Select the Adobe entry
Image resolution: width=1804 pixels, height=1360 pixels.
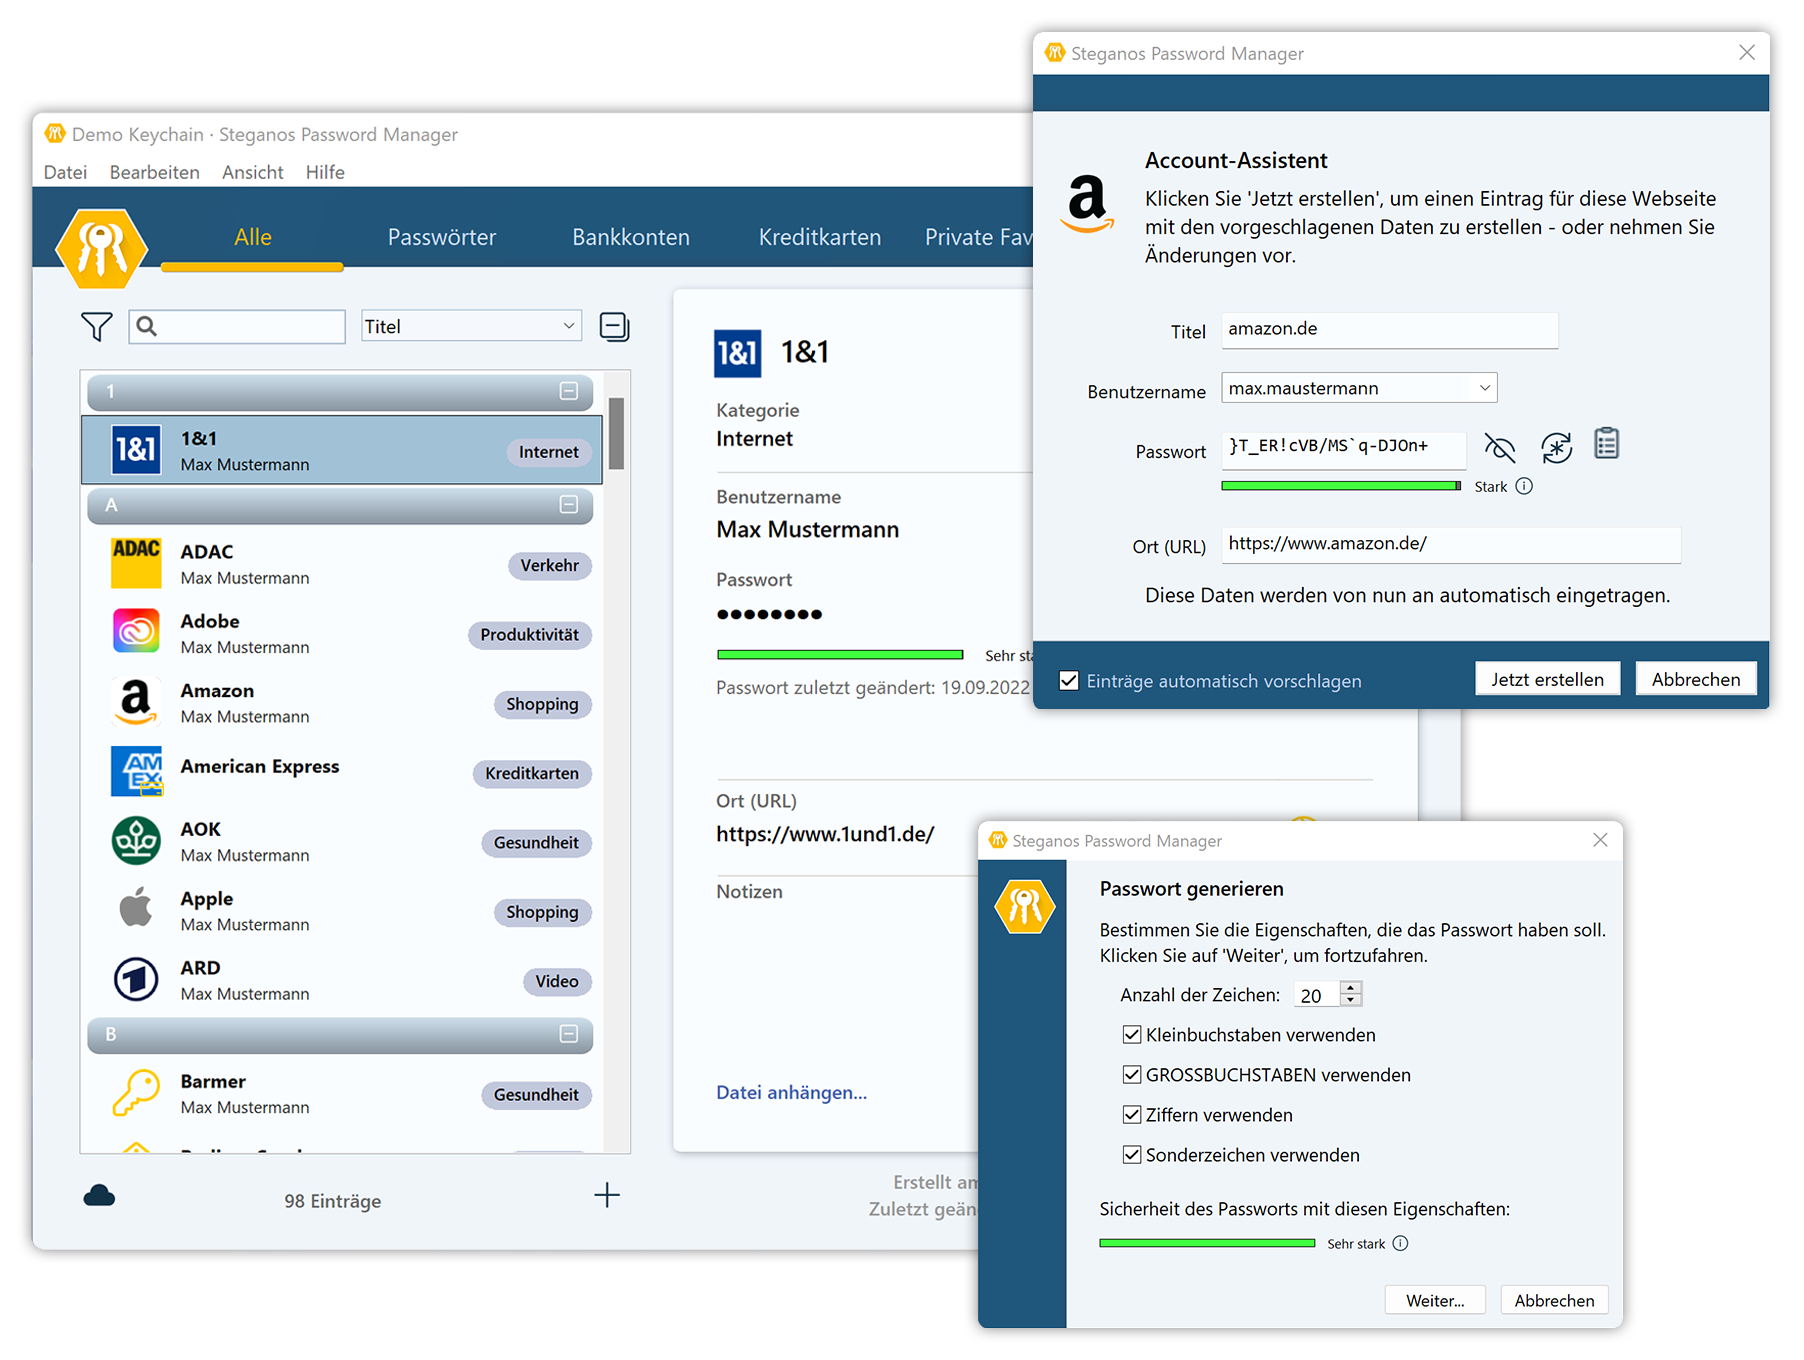pos(341,633)
